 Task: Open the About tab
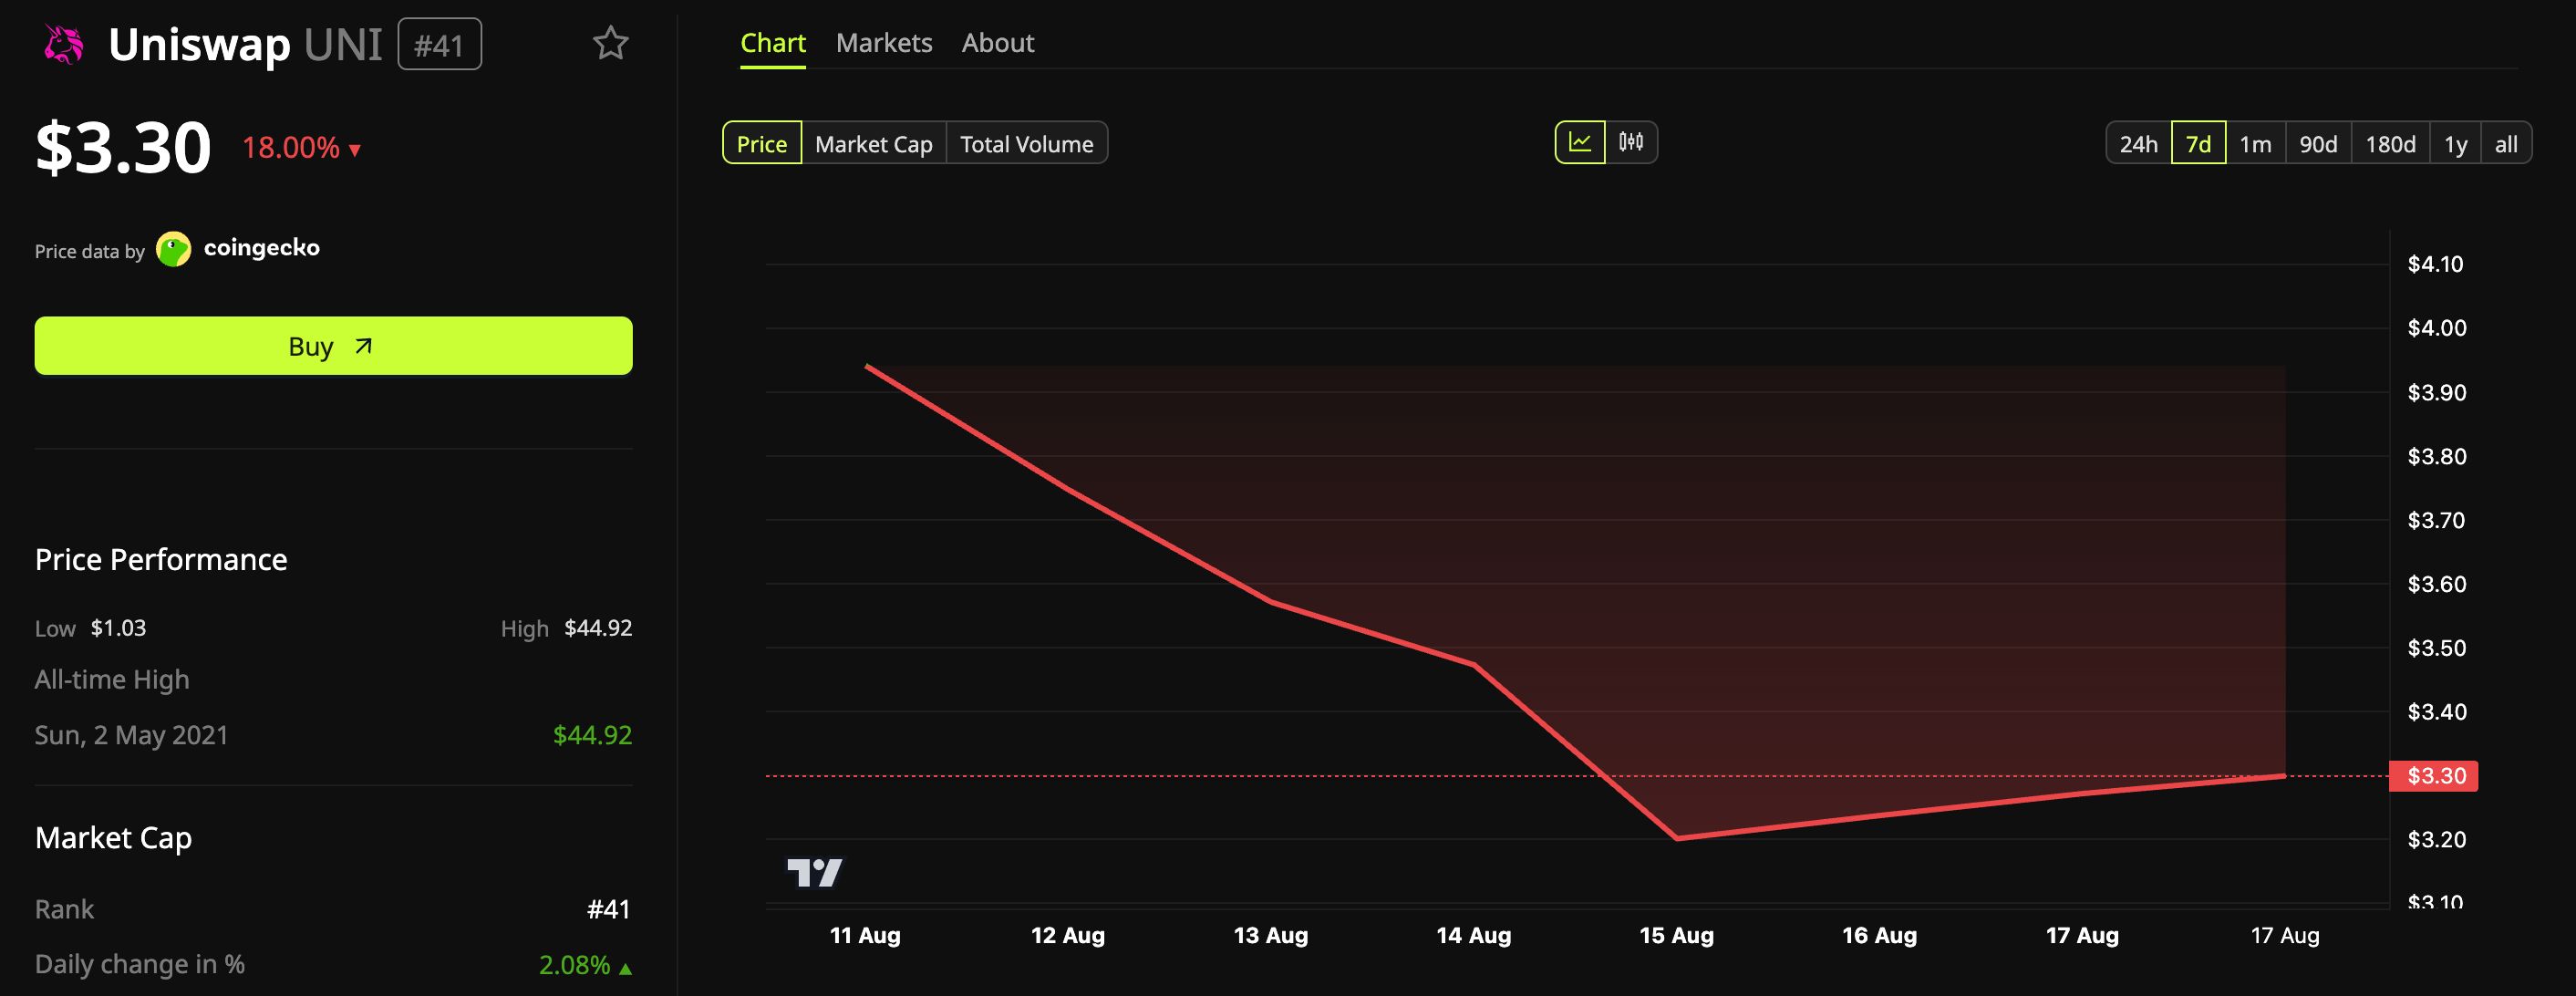coord(998,43)
